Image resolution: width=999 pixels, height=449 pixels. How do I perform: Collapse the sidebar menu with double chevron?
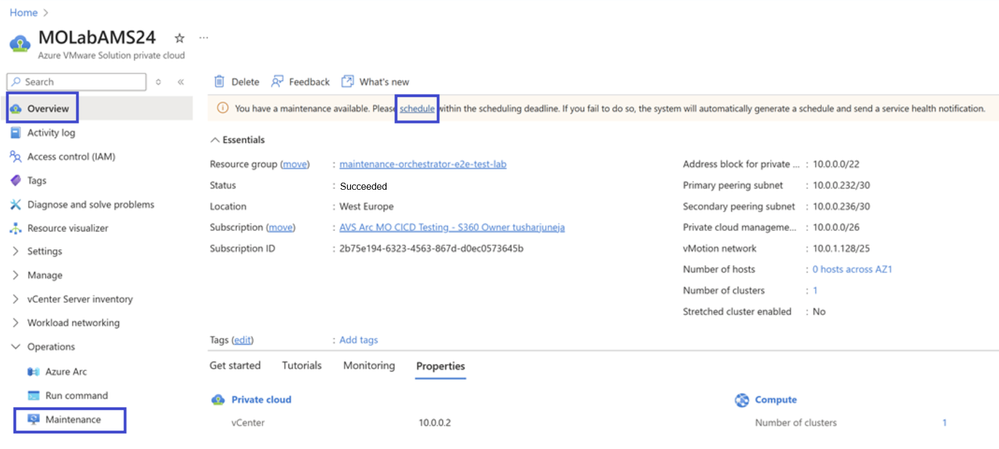click(181, 82)
